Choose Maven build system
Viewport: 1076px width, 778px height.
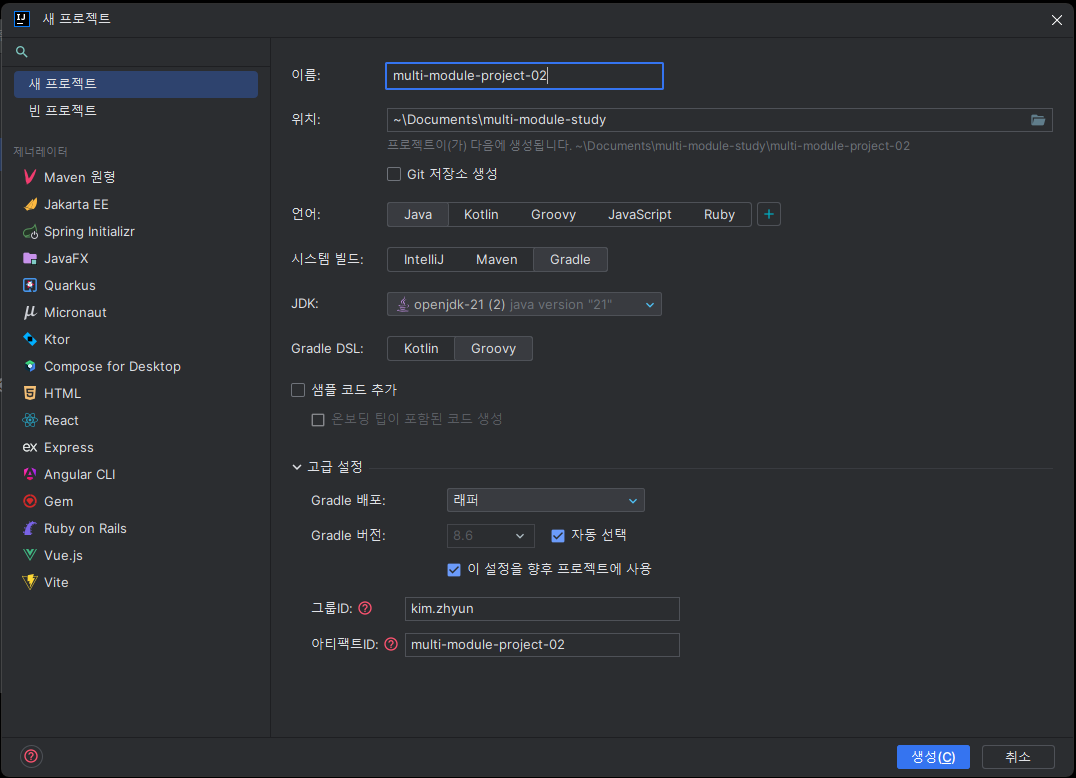tap(497, 259)
